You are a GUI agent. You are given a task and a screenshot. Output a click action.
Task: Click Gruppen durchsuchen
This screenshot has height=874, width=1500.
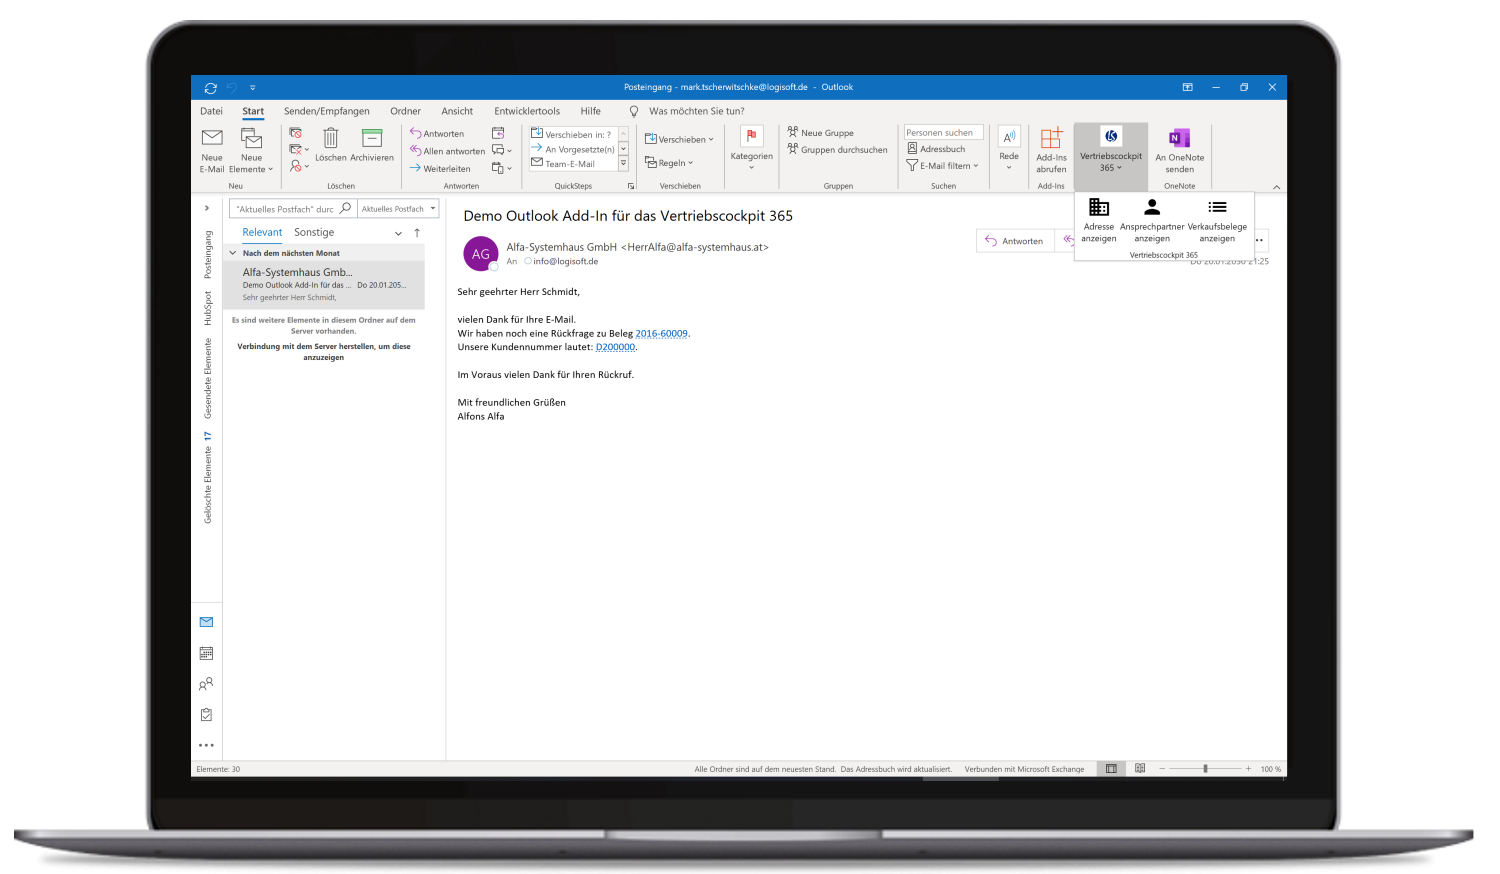(838, 149)
